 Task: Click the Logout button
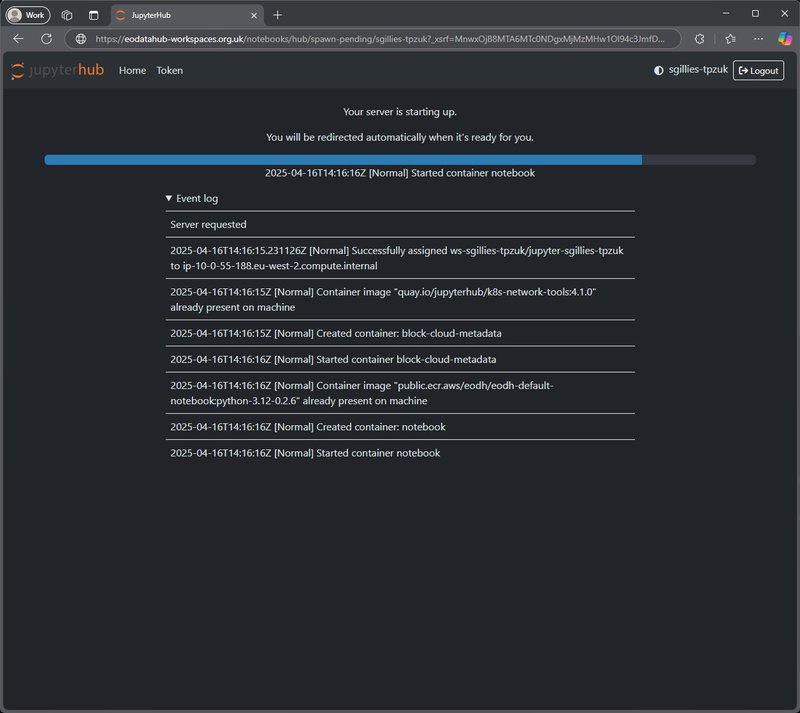tap(758, 70)
